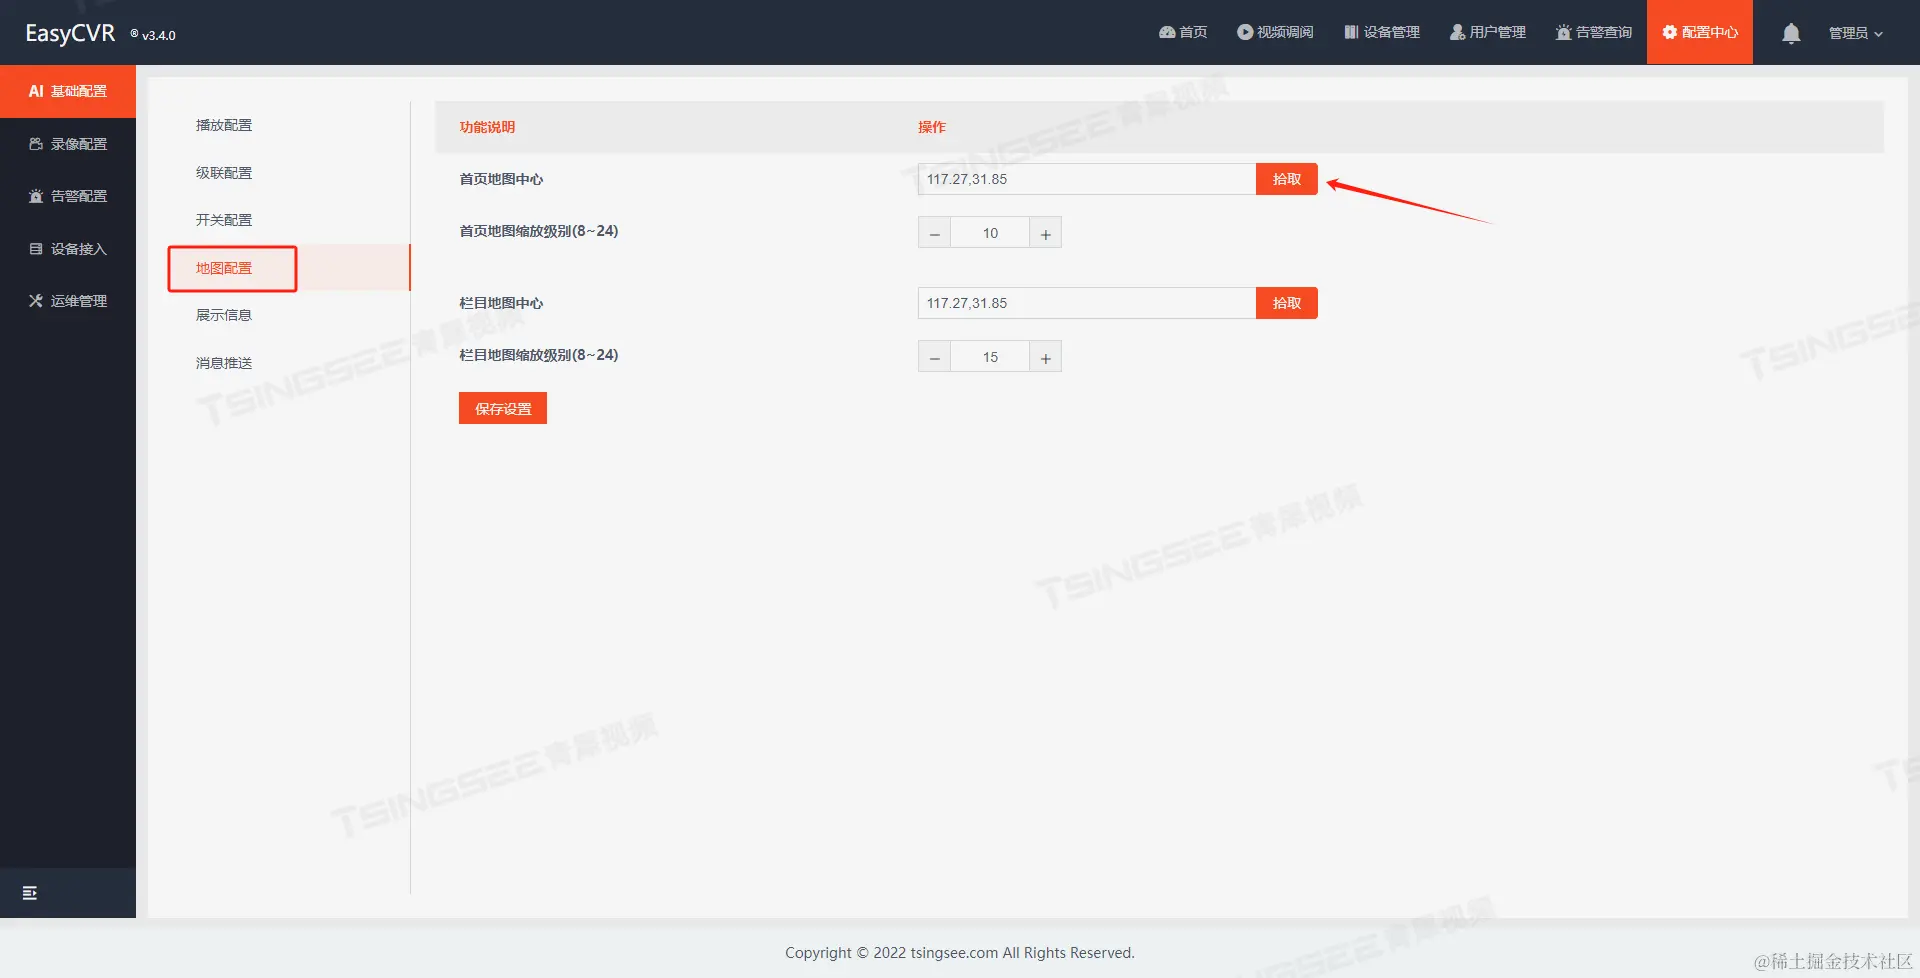Select 级联配置 submenu item

224,173
